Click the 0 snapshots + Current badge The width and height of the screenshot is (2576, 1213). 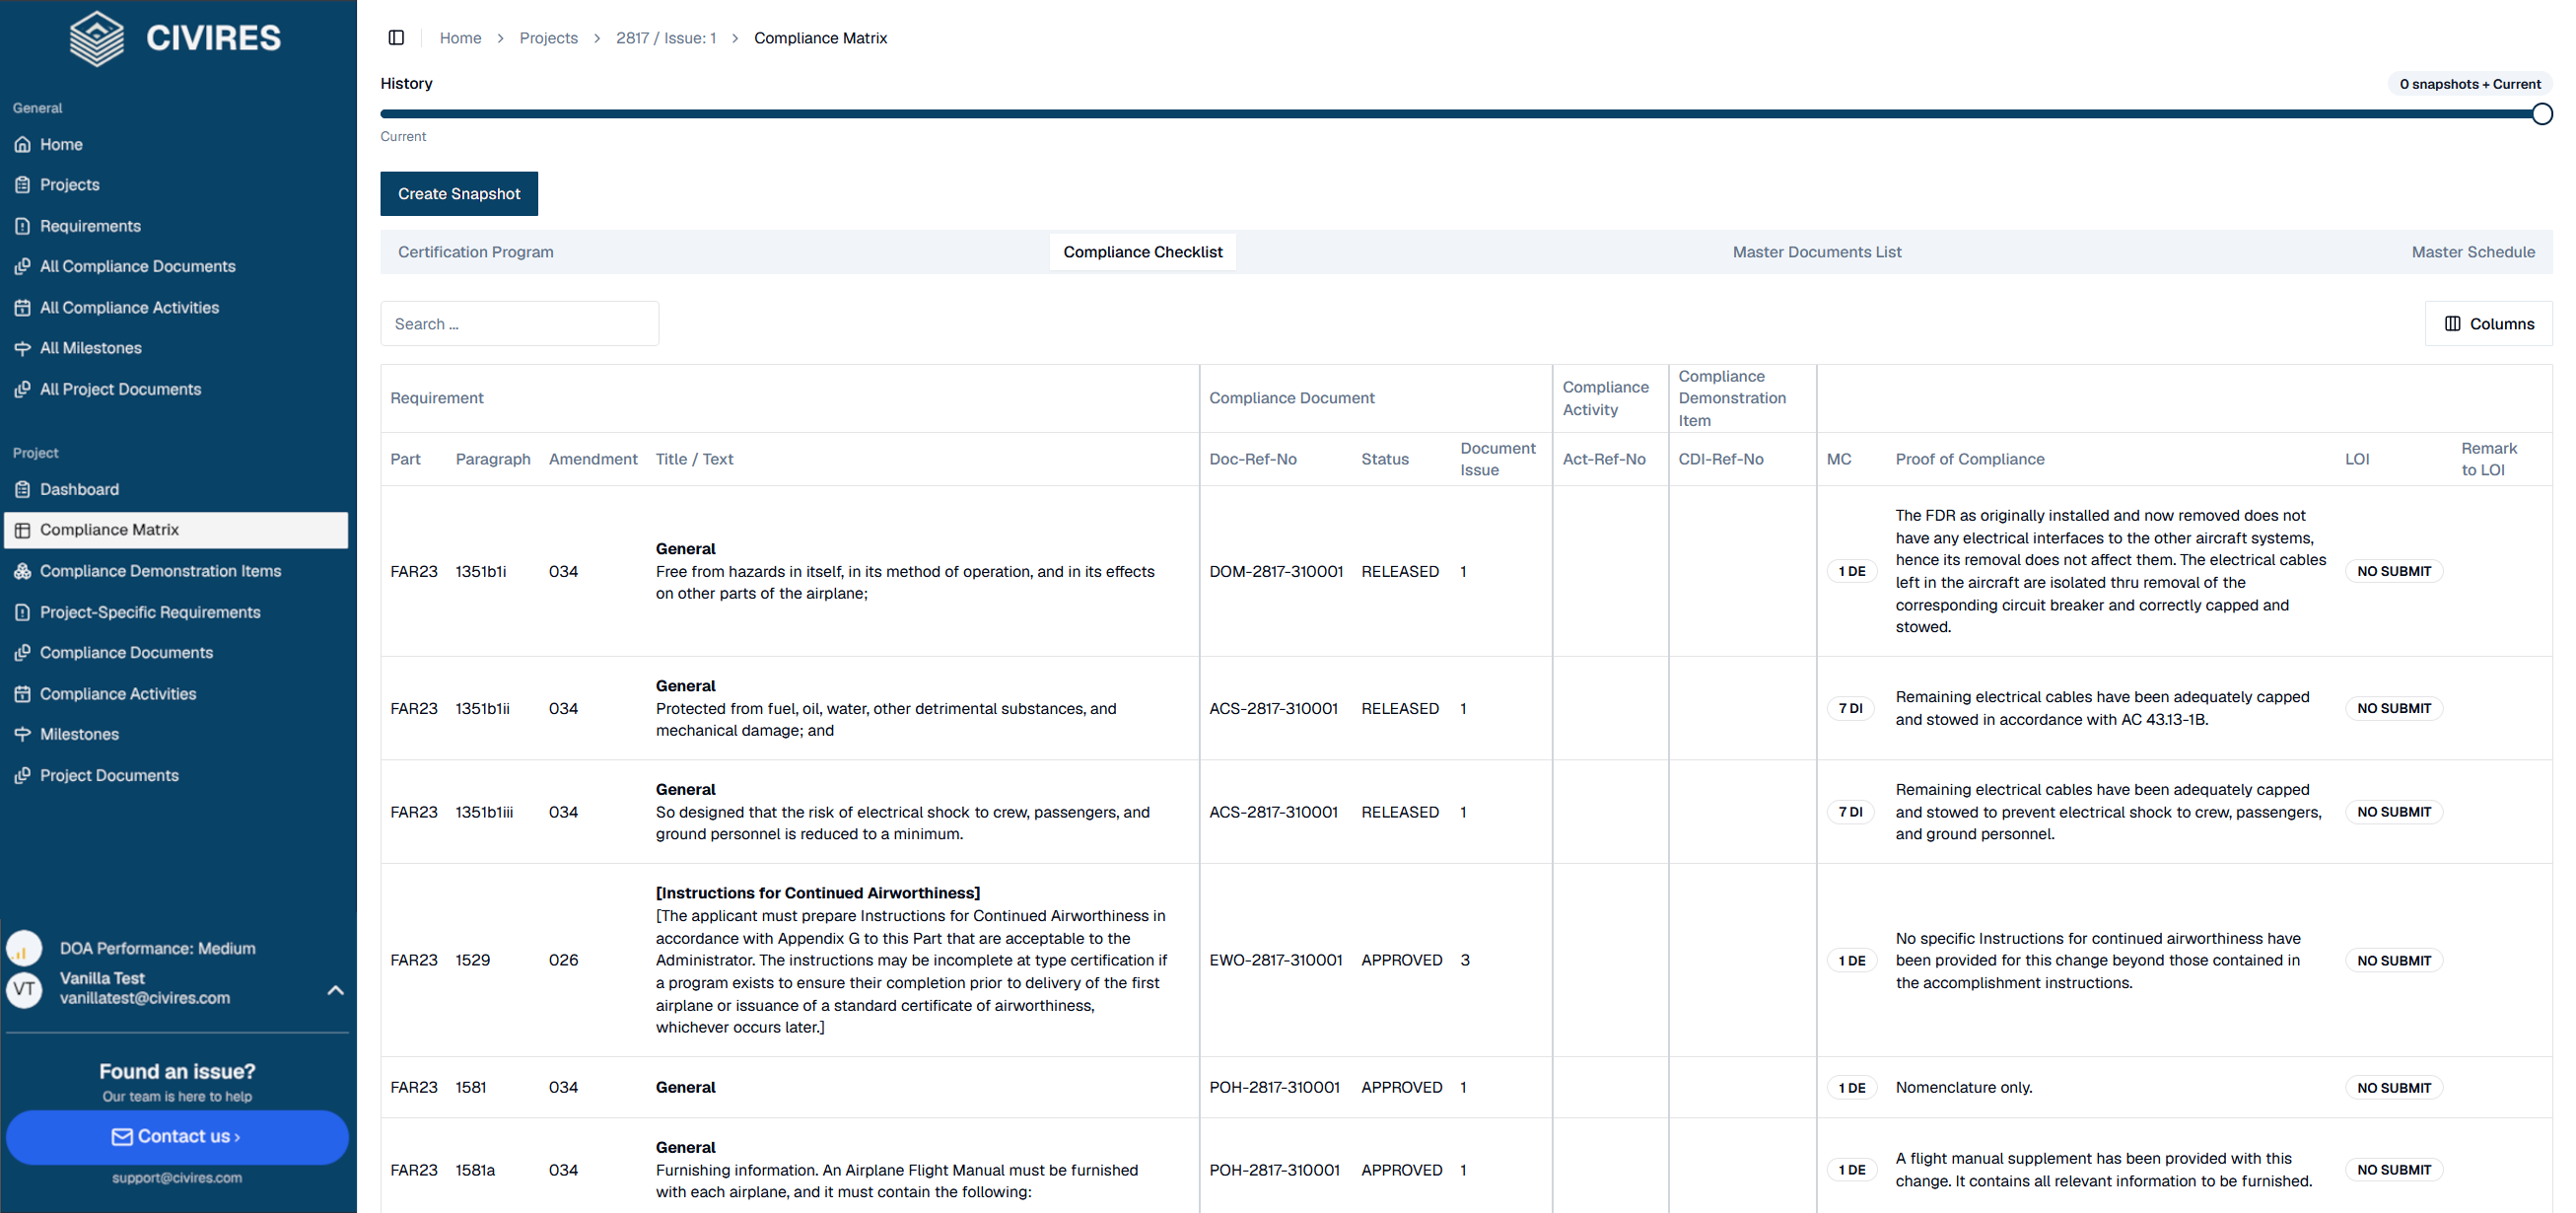[x=2469, y=84]
